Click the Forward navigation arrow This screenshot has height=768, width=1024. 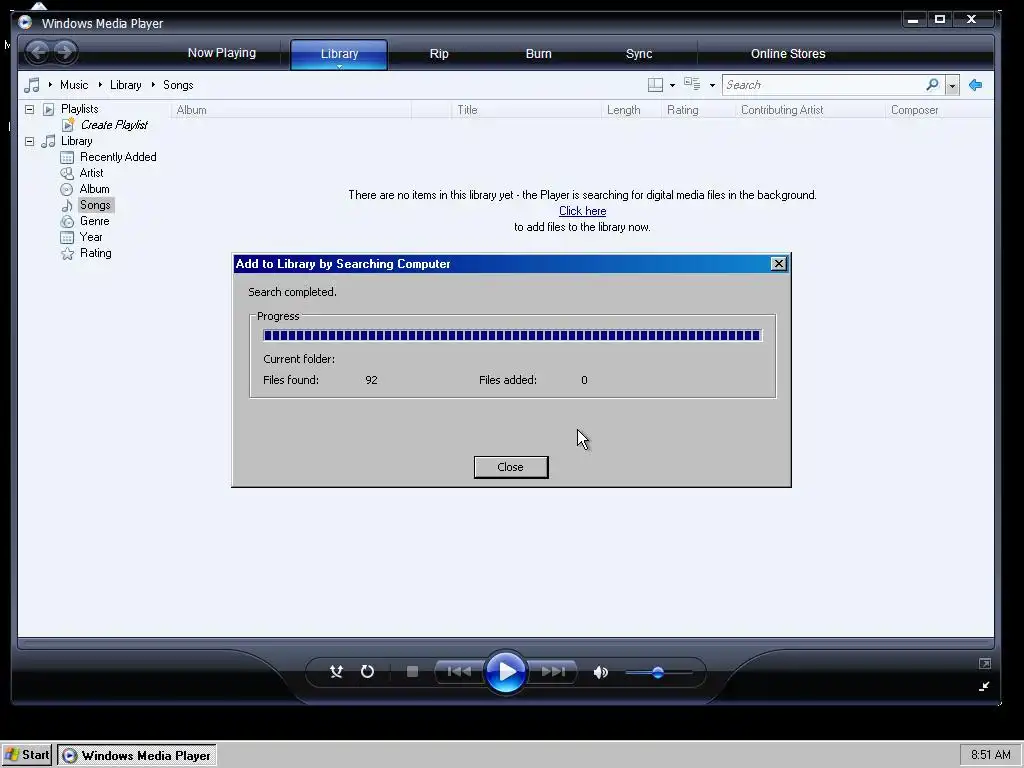(65, 52)
